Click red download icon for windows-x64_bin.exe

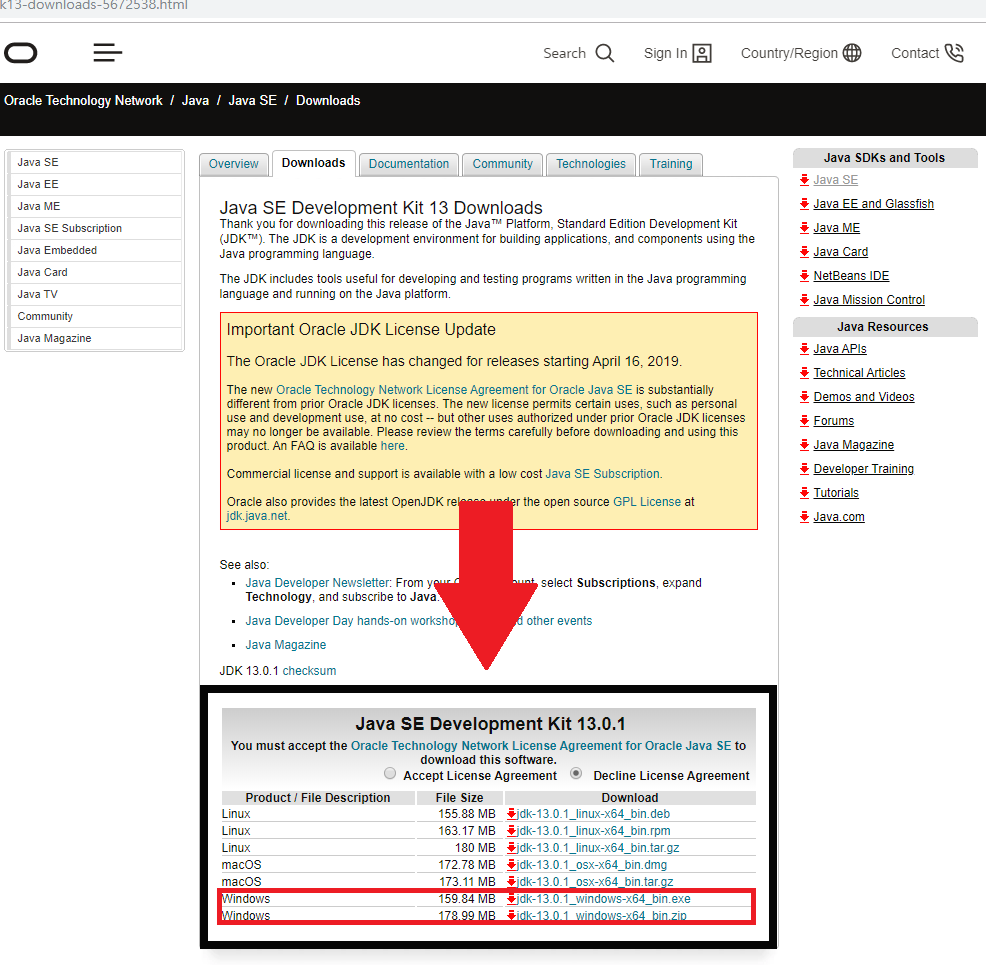coord(511,899)
